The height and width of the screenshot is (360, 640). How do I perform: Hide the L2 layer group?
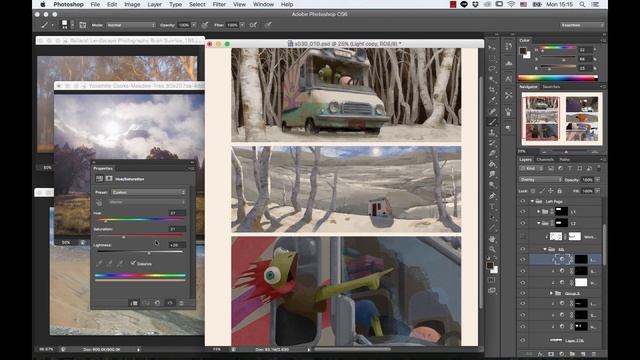[523, 223]
